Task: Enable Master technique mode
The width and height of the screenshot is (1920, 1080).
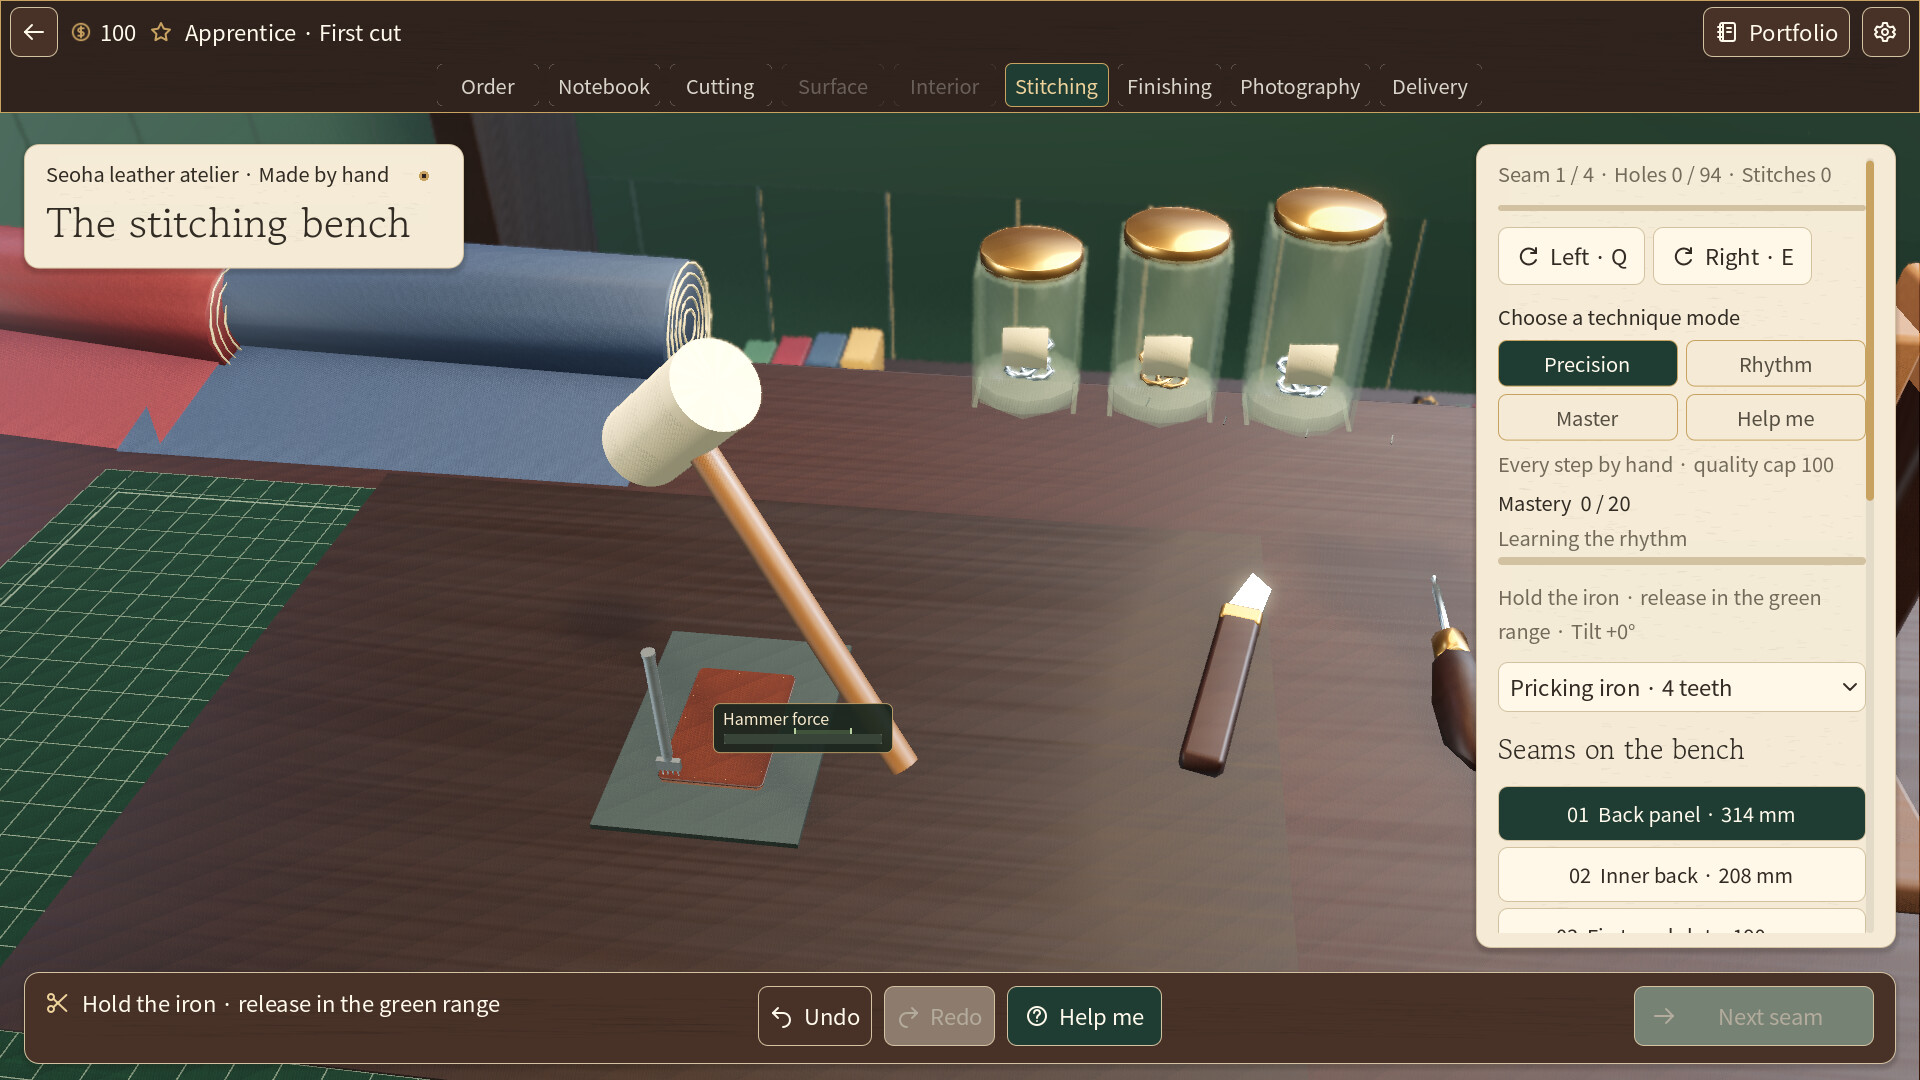Action: pos(1587,418)
